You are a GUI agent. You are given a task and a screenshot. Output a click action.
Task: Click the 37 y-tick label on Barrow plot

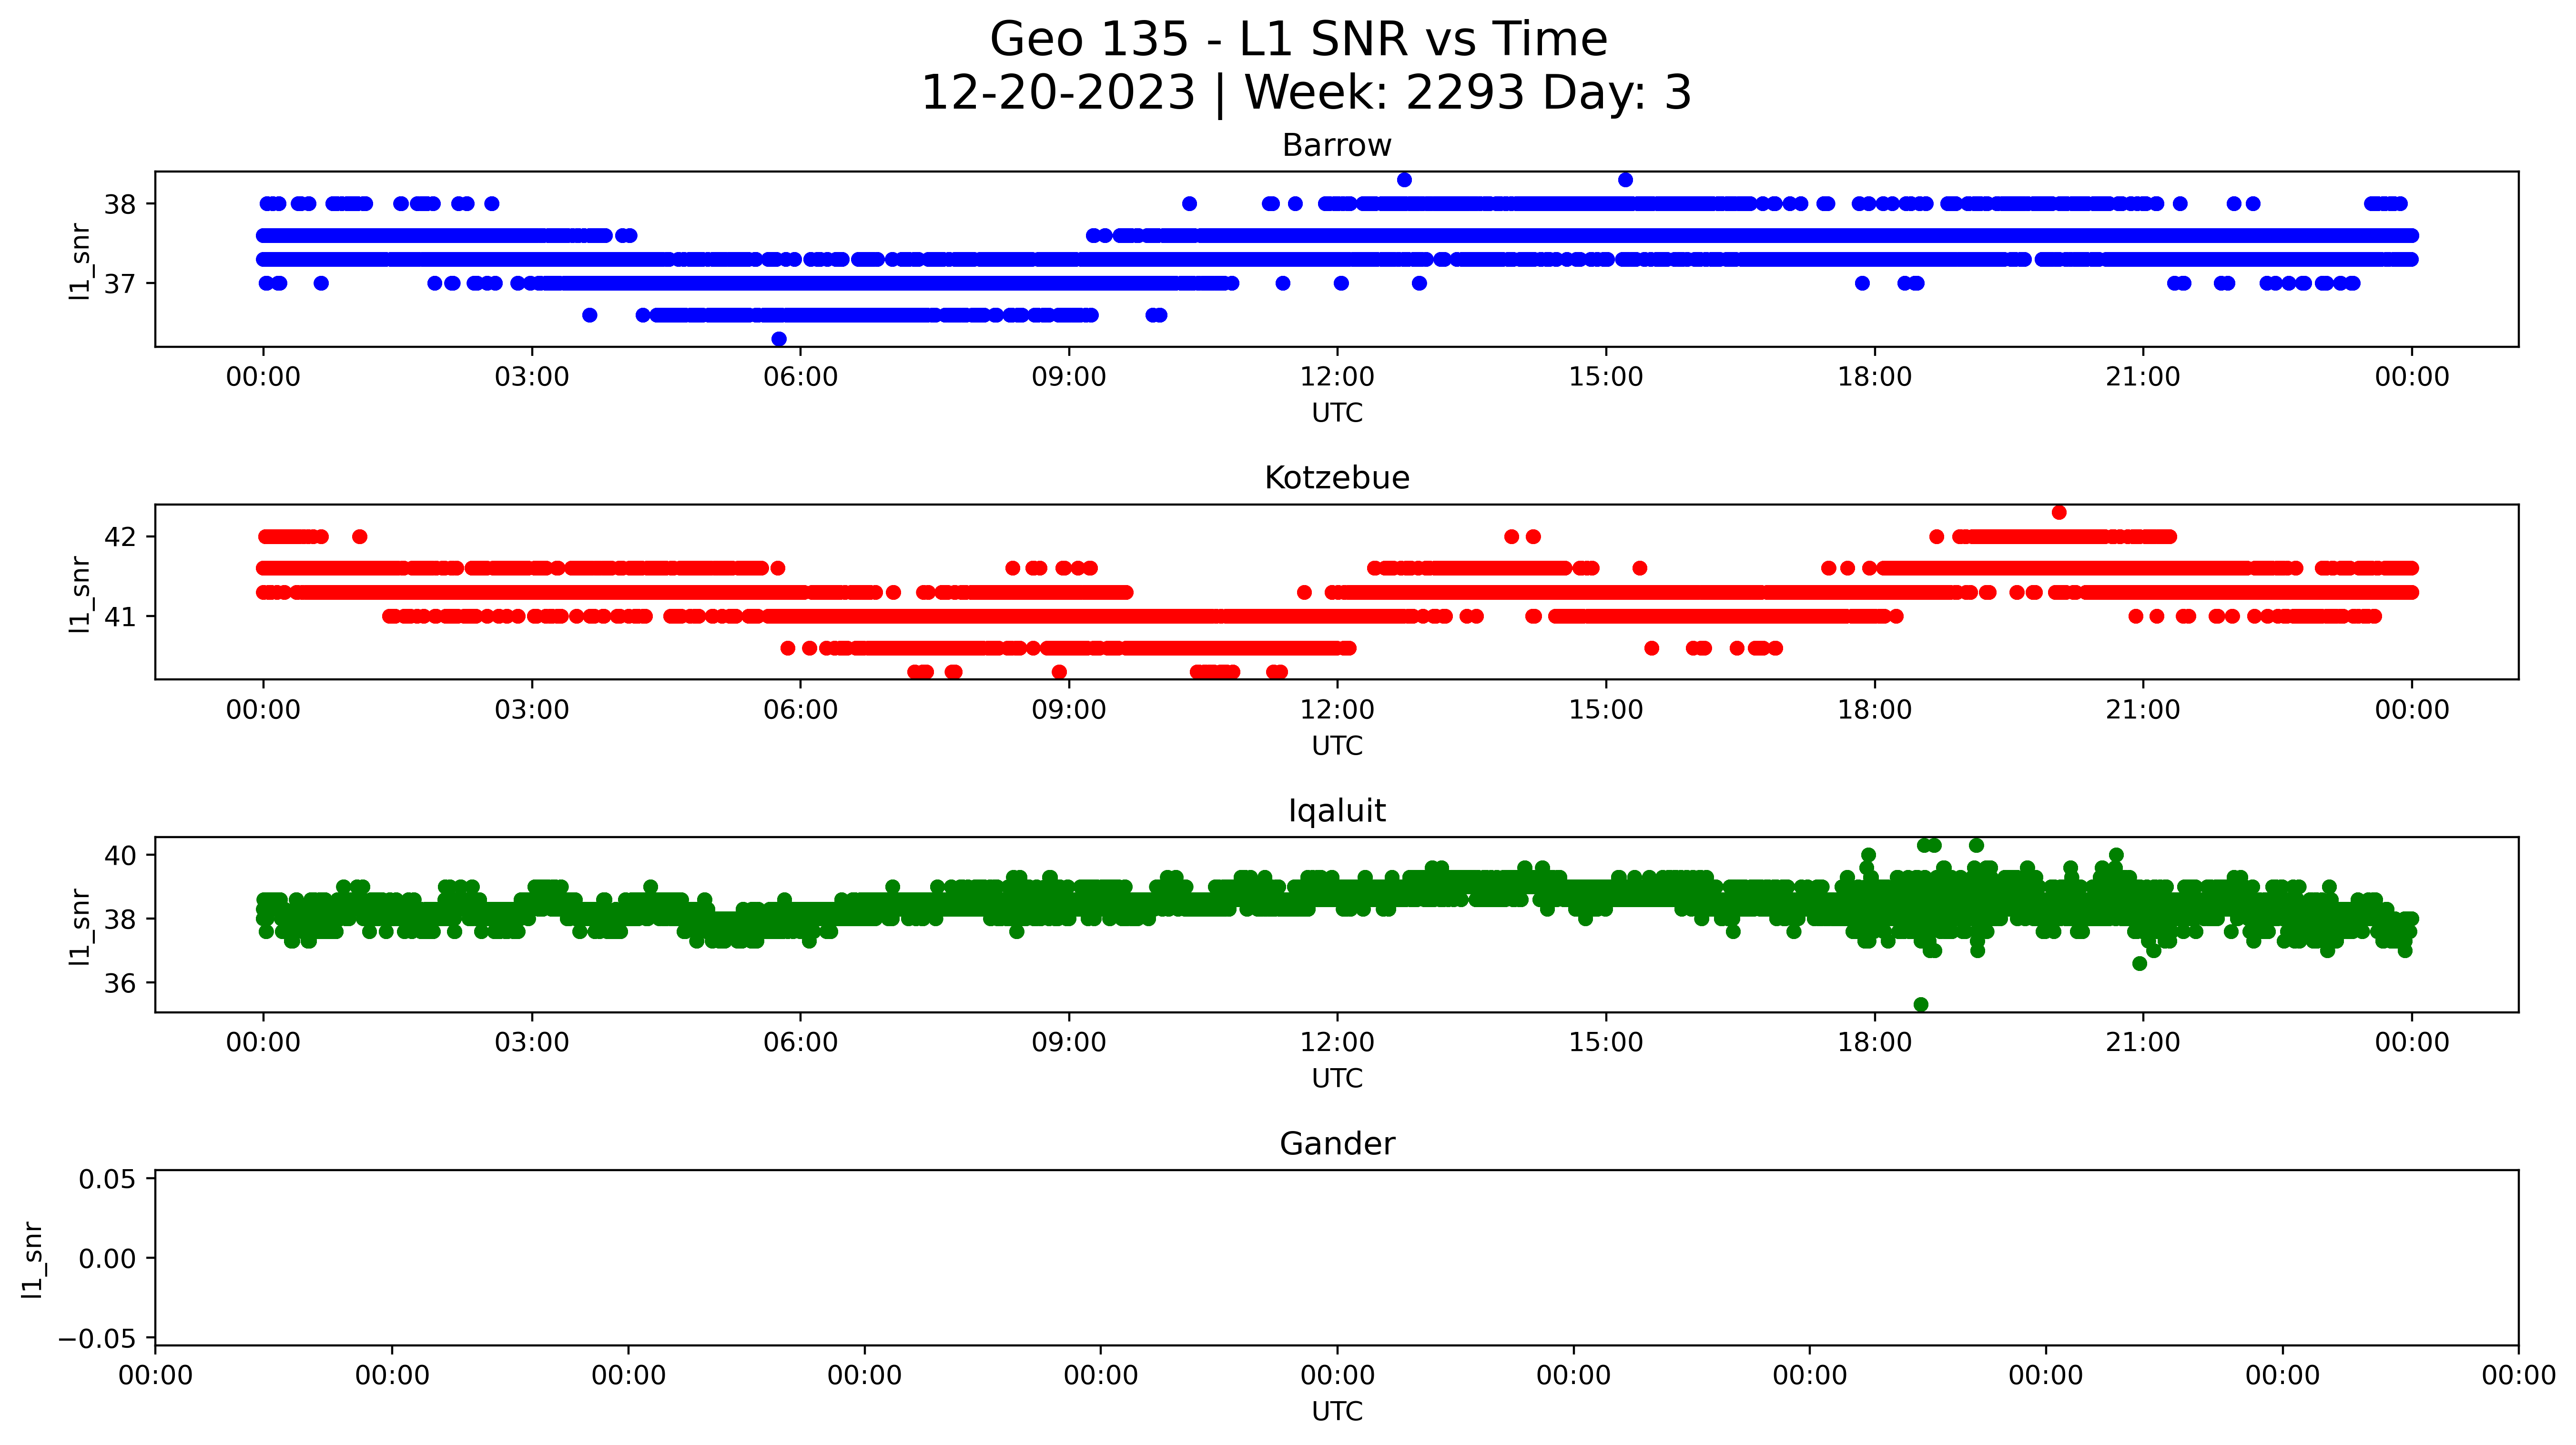pos(120,284)
